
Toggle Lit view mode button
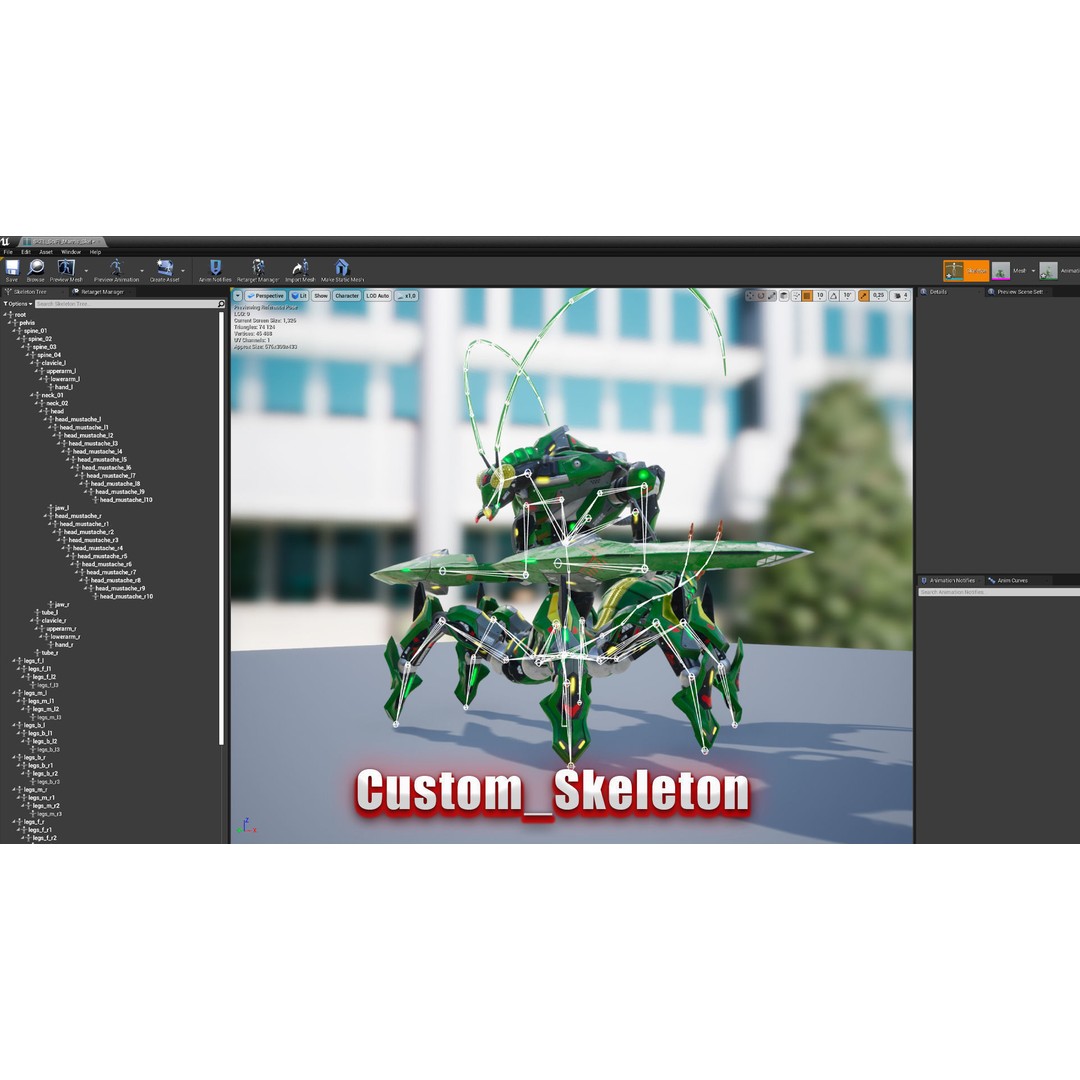click(x=298, y=295)
